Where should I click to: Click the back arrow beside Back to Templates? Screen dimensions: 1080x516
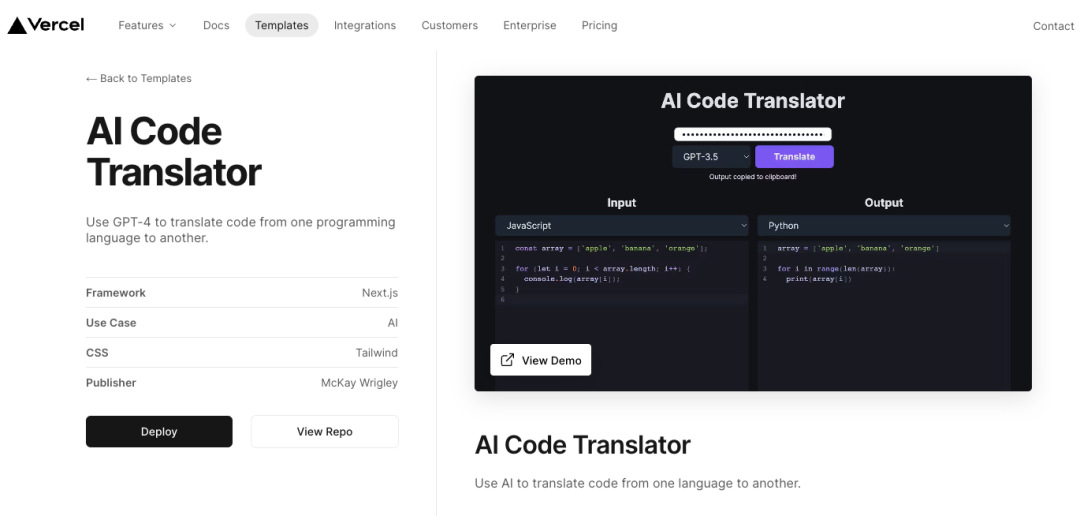click(91, 79)
